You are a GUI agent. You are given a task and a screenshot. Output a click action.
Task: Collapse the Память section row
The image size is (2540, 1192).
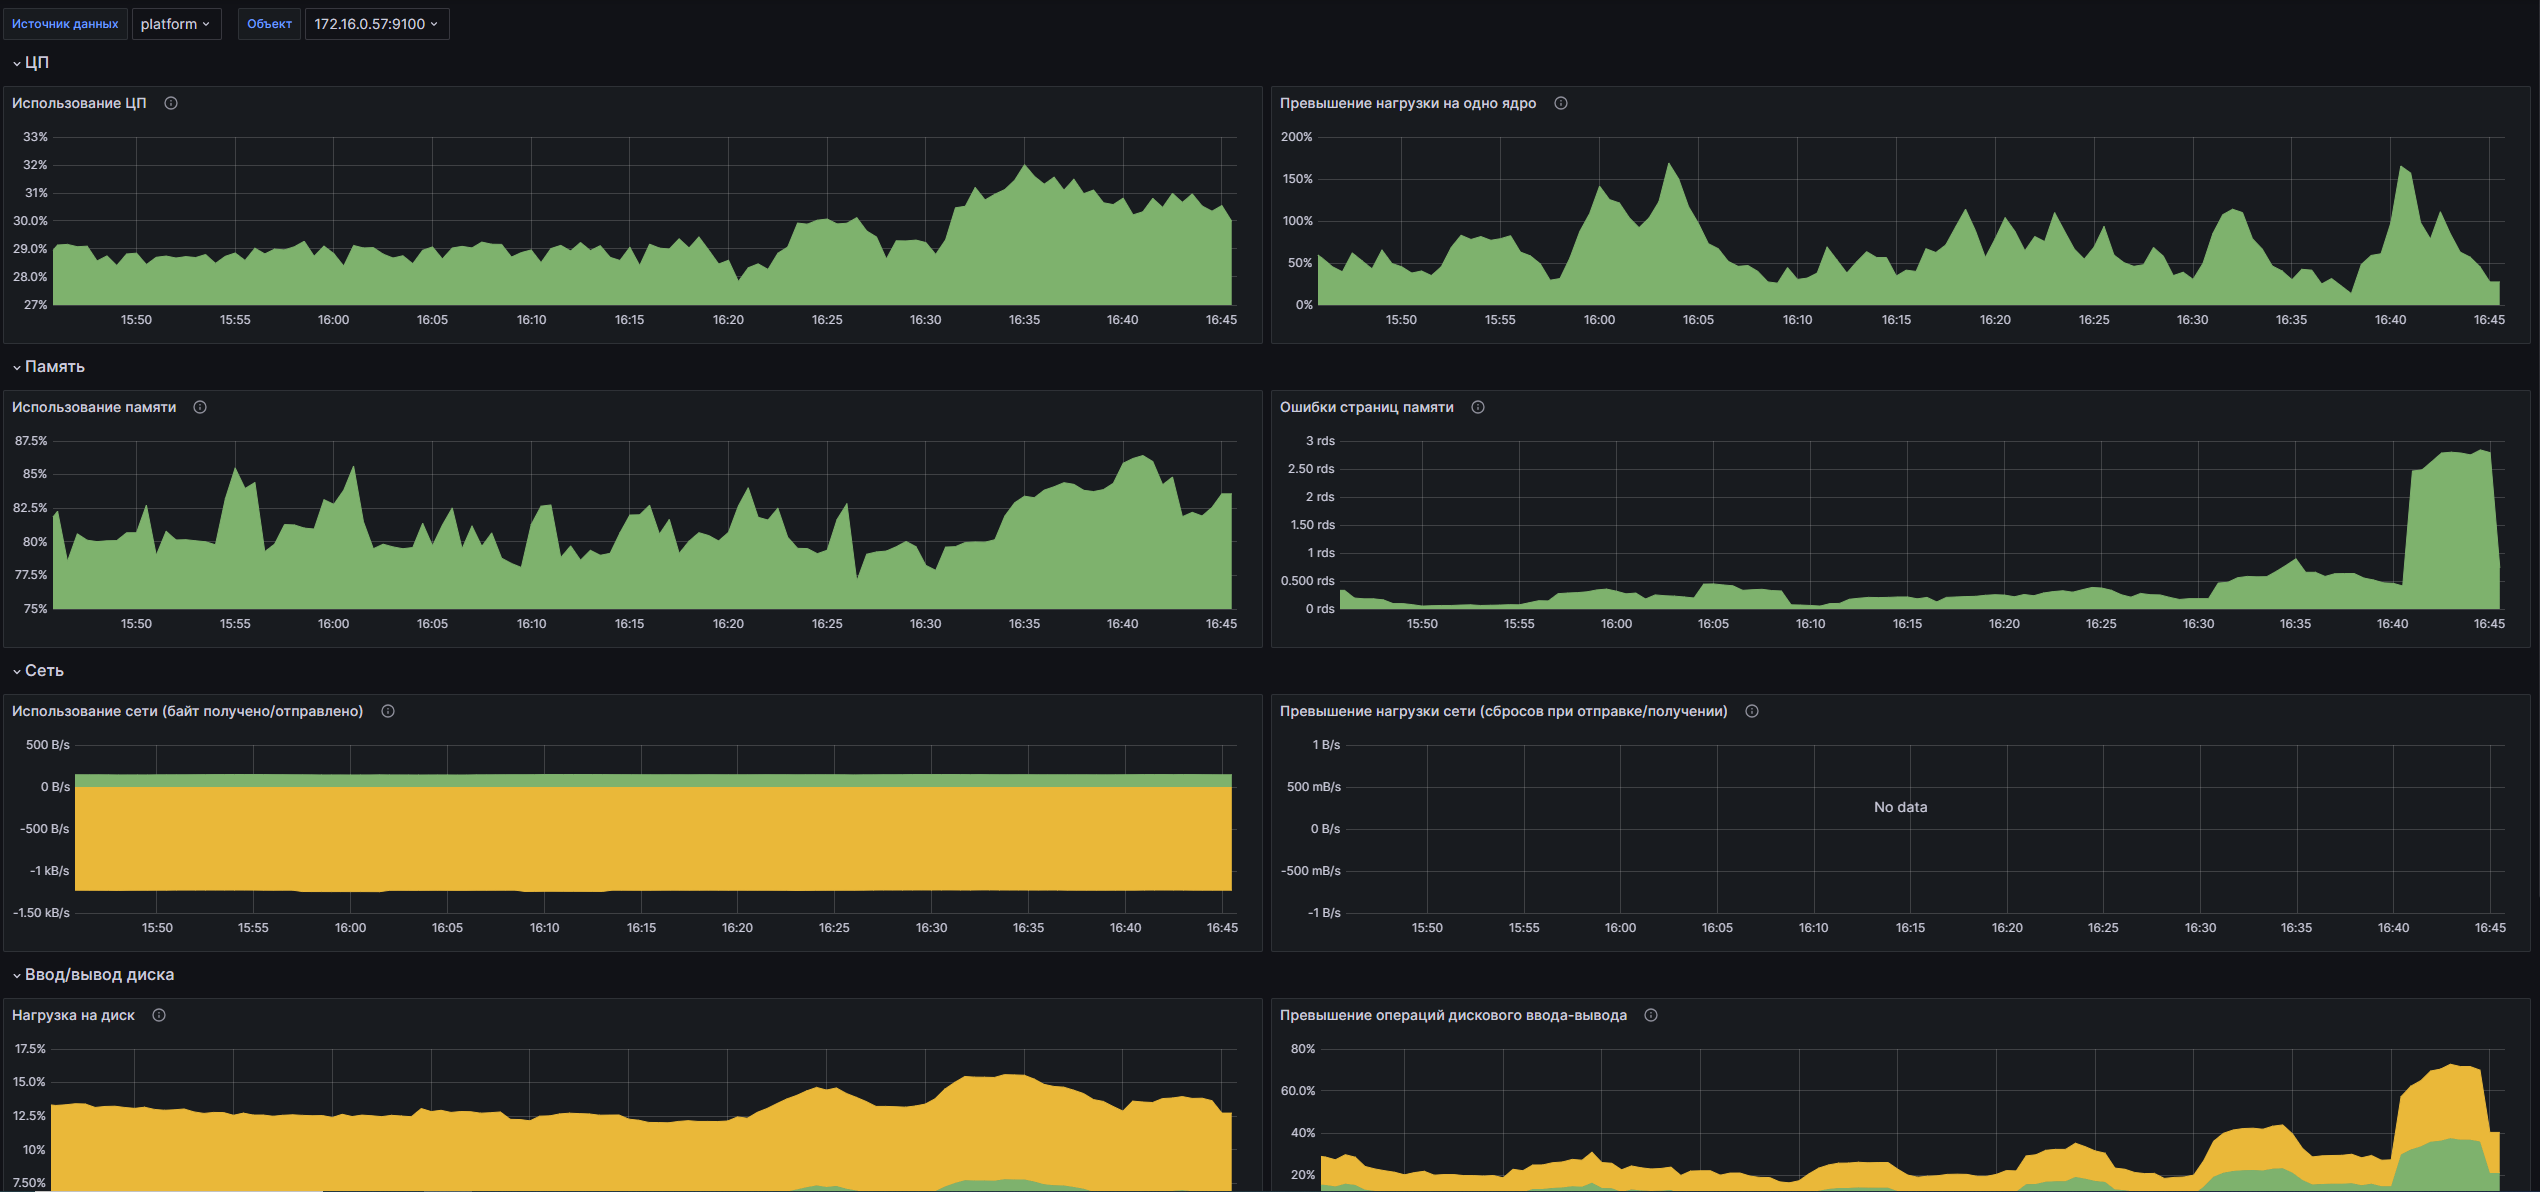tap(49, 367)
